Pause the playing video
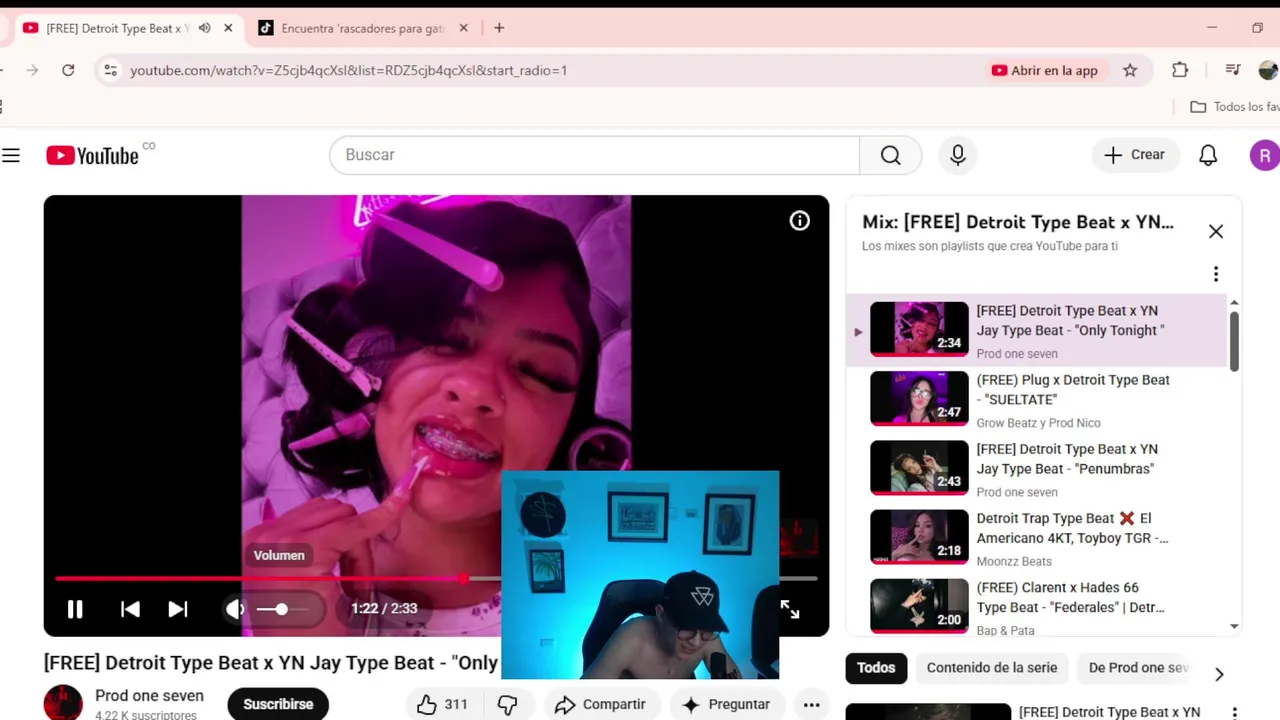Image resolution: width=1280 pixels, height=720 pixels. (75, 609)
